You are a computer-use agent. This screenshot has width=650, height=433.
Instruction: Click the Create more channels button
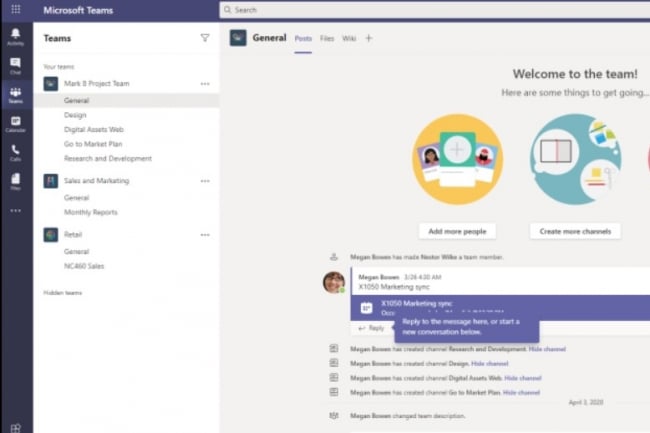click(575, 231)
